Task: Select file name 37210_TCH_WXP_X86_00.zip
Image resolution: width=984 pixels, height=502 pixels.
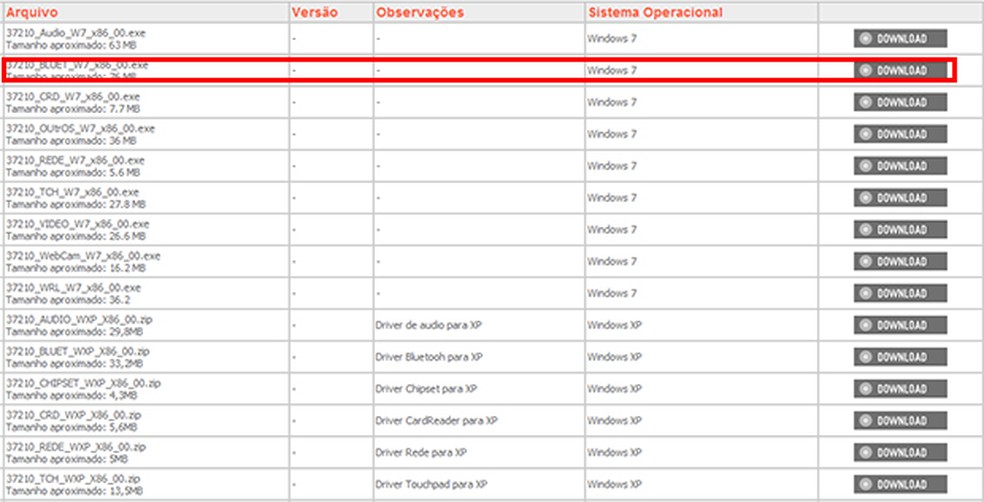Action: [73, 479]
